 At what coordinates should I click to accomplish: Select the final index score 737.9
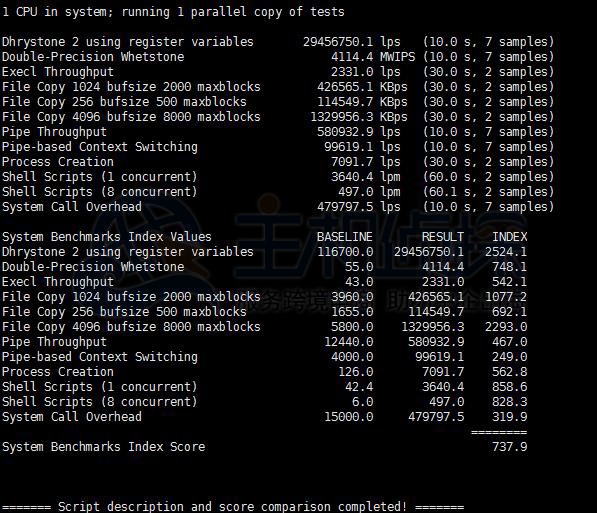pyautogui.click(x=510, y=447)
